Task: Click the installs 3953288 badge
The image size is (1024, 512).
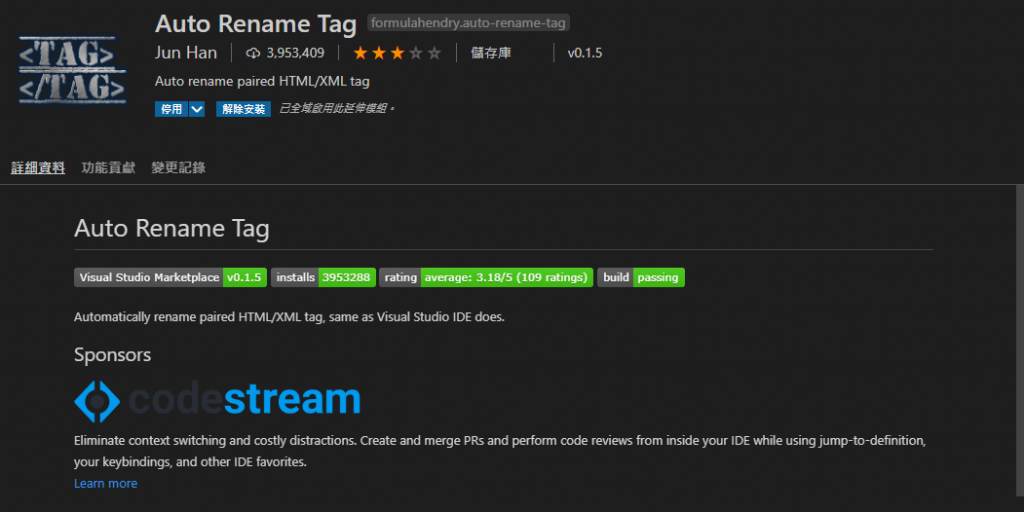Action: tap(324, 278)
